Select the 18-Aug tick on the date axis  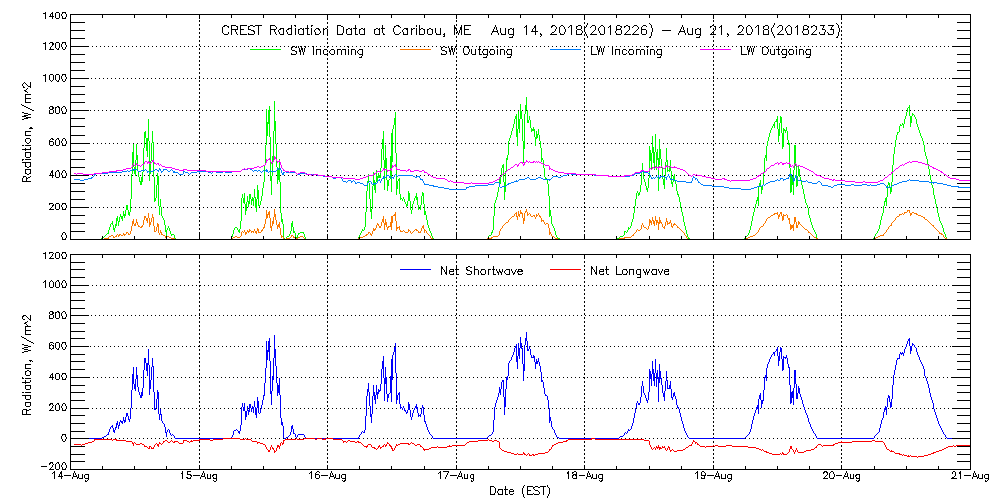[585, 476]
